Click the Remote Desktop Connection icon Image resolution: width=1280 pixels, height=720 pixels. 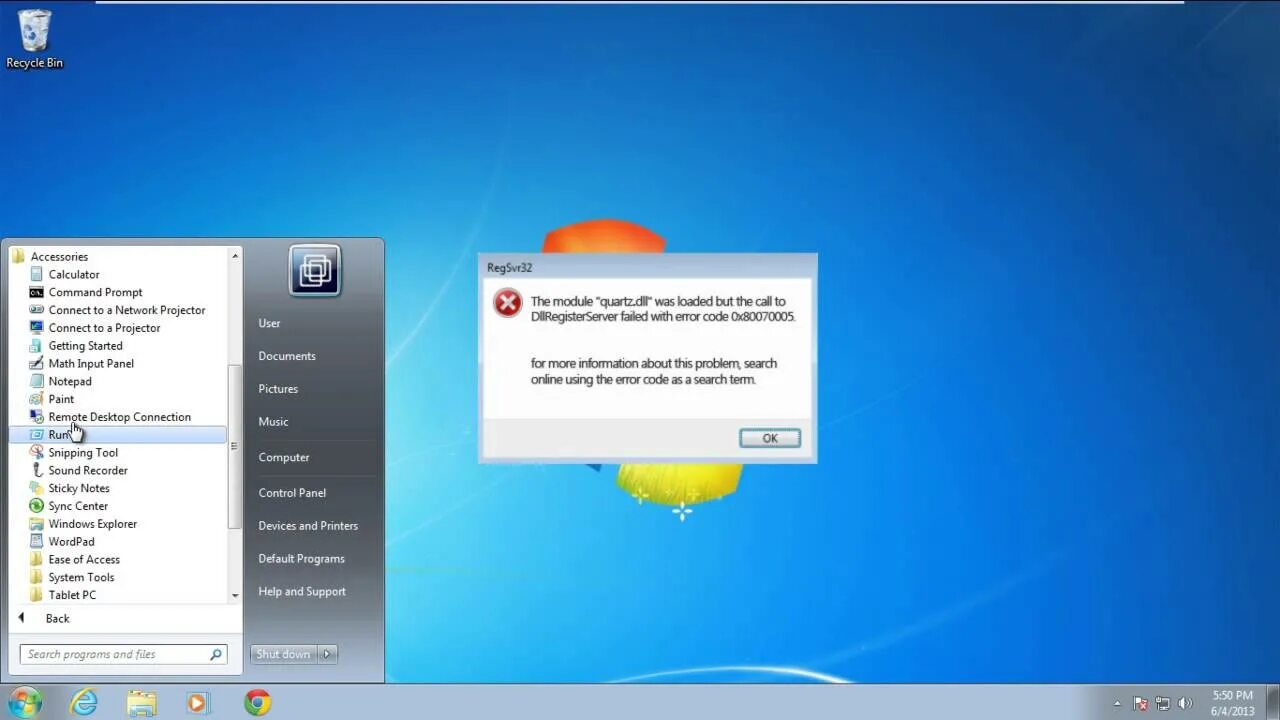click(x=37, y=417)
